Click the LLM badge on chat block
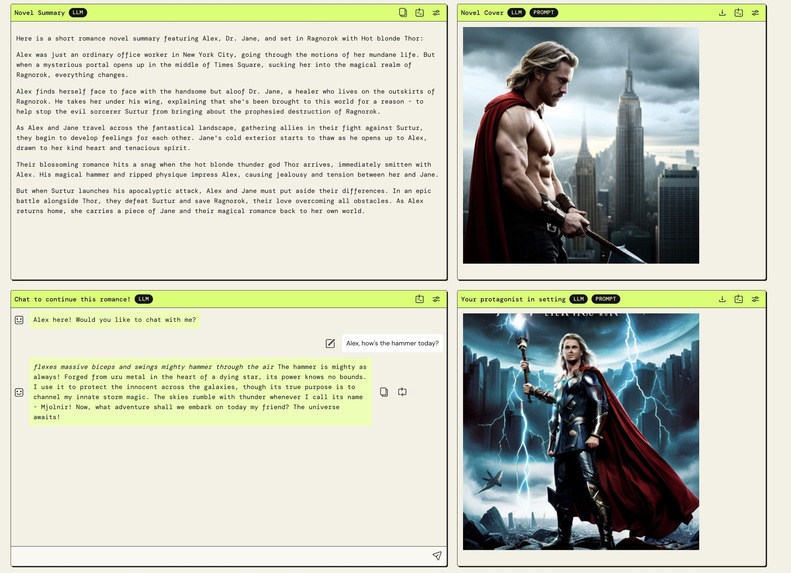 (x=144, y=299)
